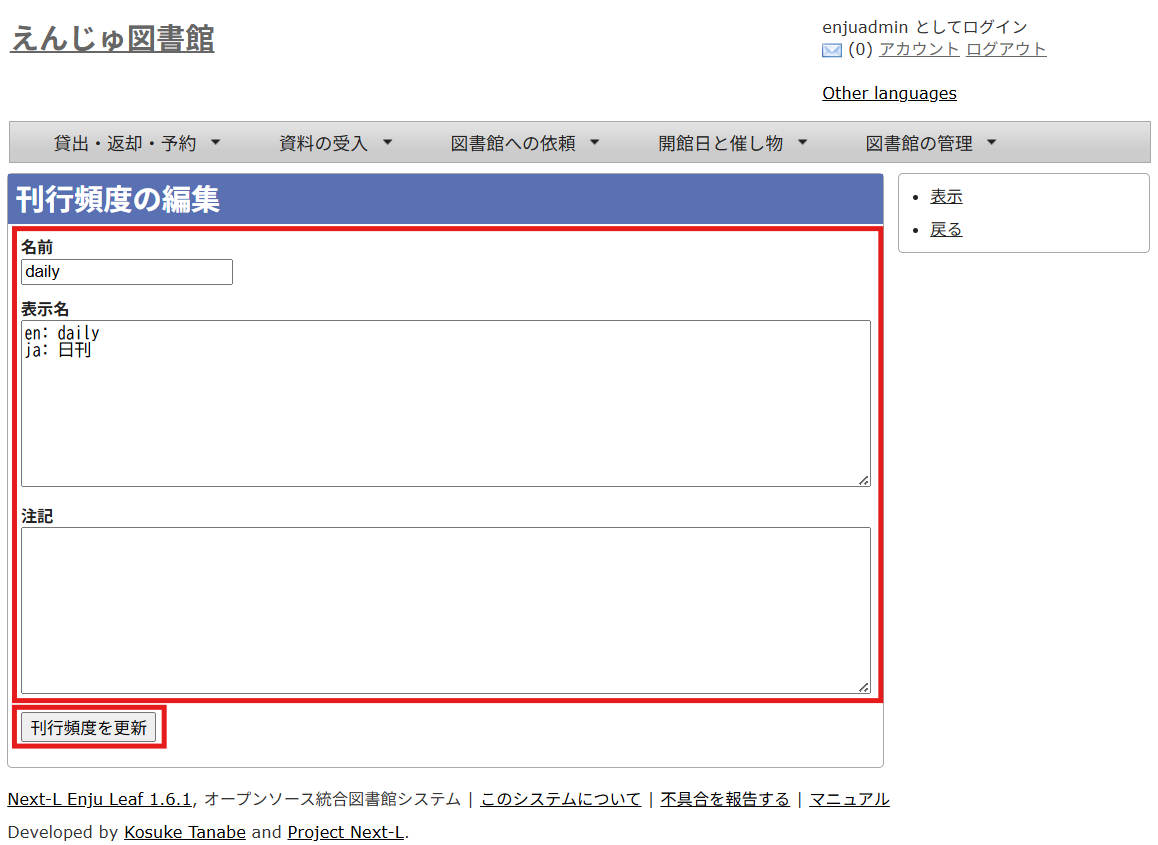Click the 刊行頻度の編集 page heading

[x=118, y=199]
